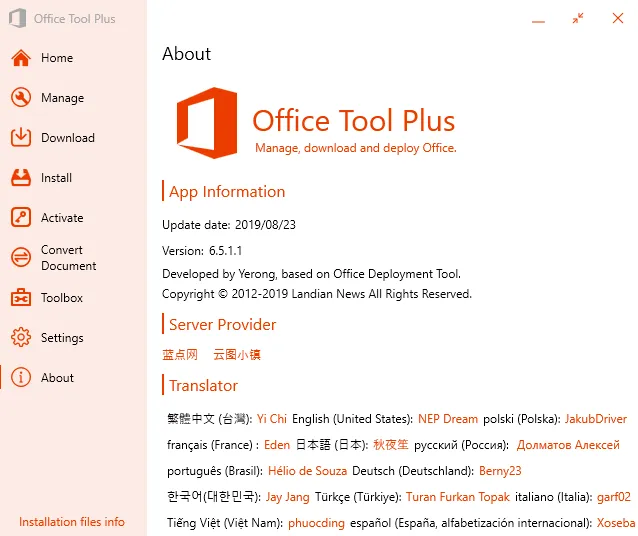Open the Toolbox label in sidebar
This screenshot has width=638, height=536.
click(x=62, y=298)
